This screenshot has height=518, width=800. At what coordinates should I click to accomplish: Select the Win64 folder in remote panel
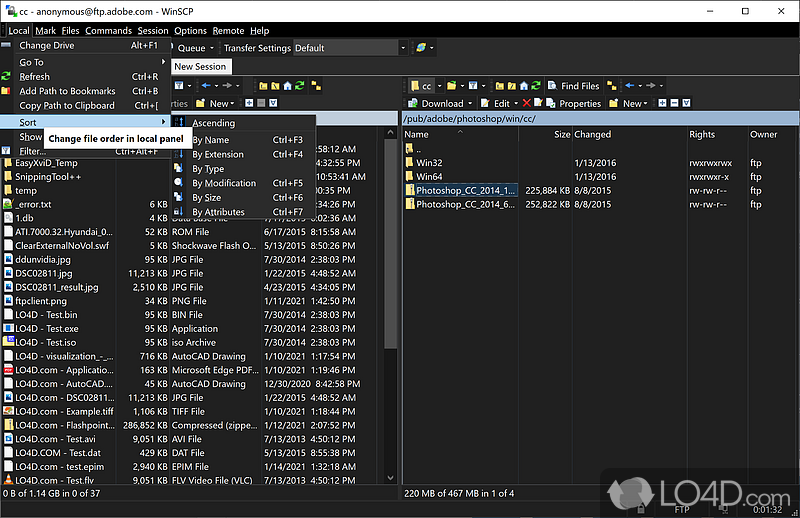pyautogui.click(x=429, y=176)
